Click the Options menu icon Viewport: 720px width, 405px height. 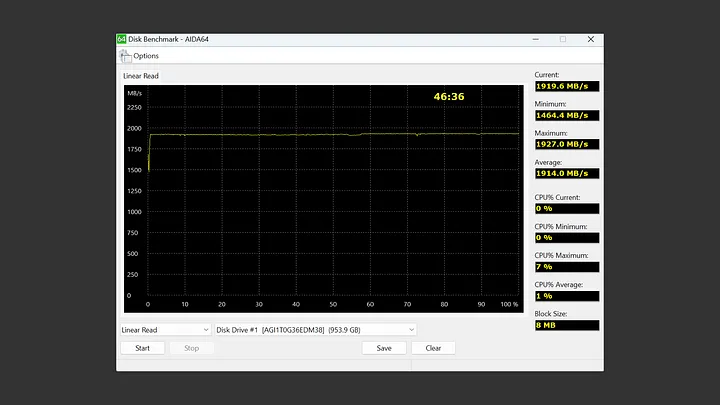125,56
